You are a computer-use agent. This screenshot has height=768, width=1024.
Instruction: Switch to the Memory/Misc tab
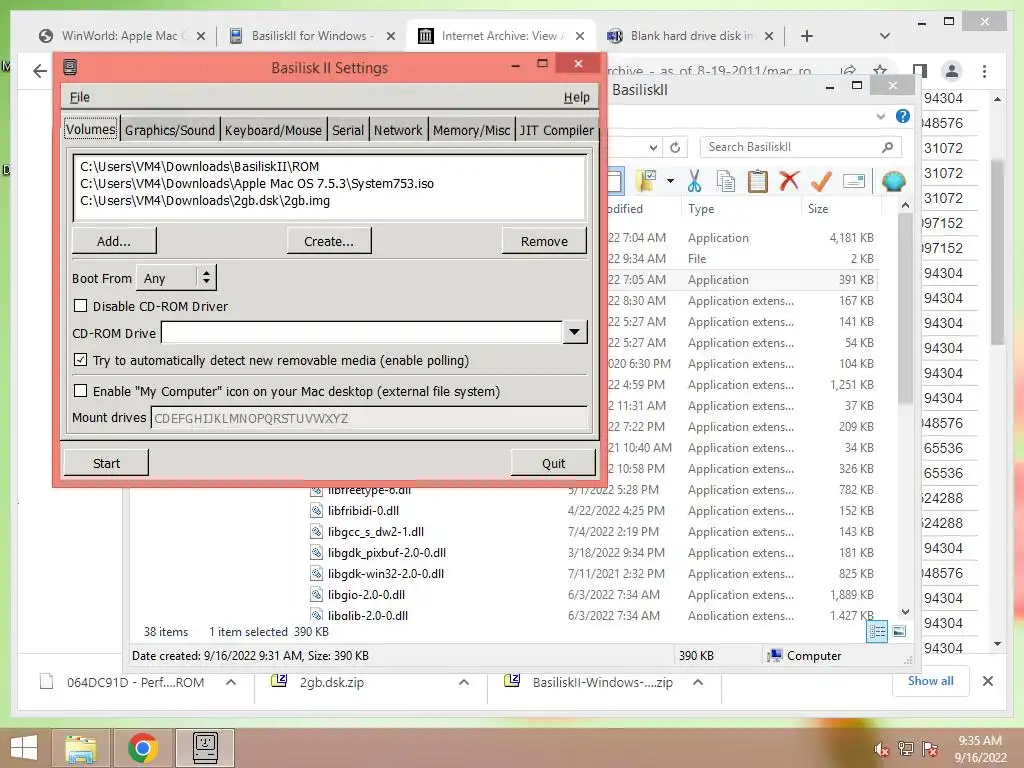pos(471,130)
